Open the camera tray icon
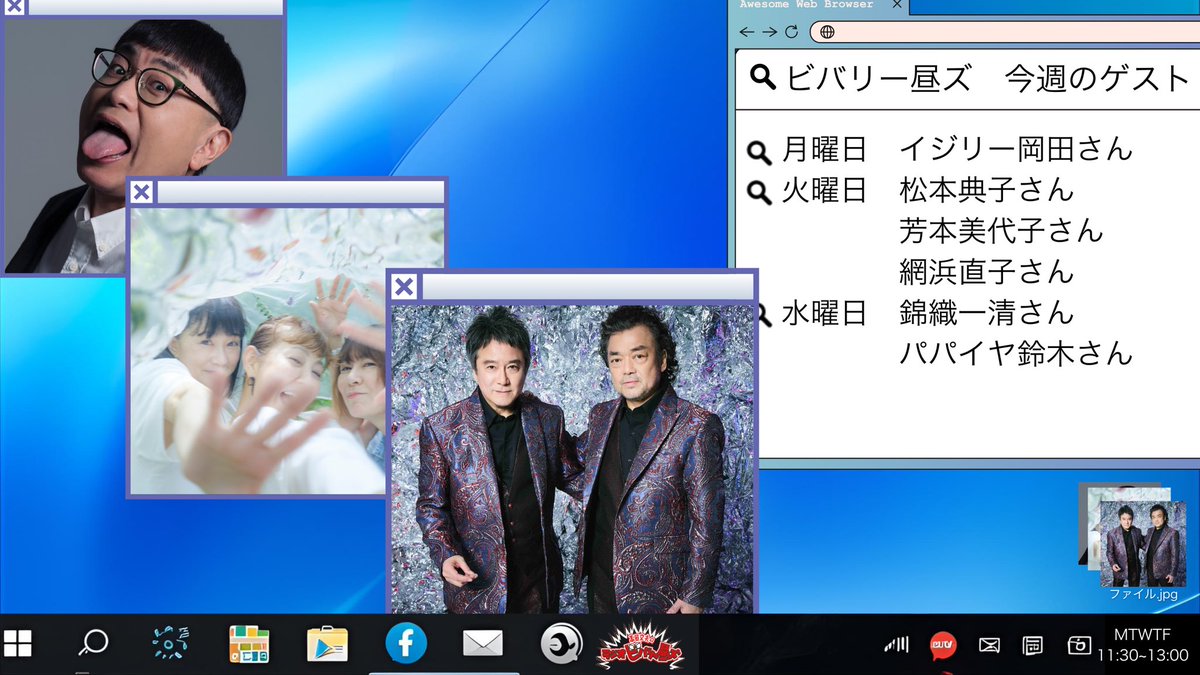1200x675 pixels. (x=1078, y=645)
